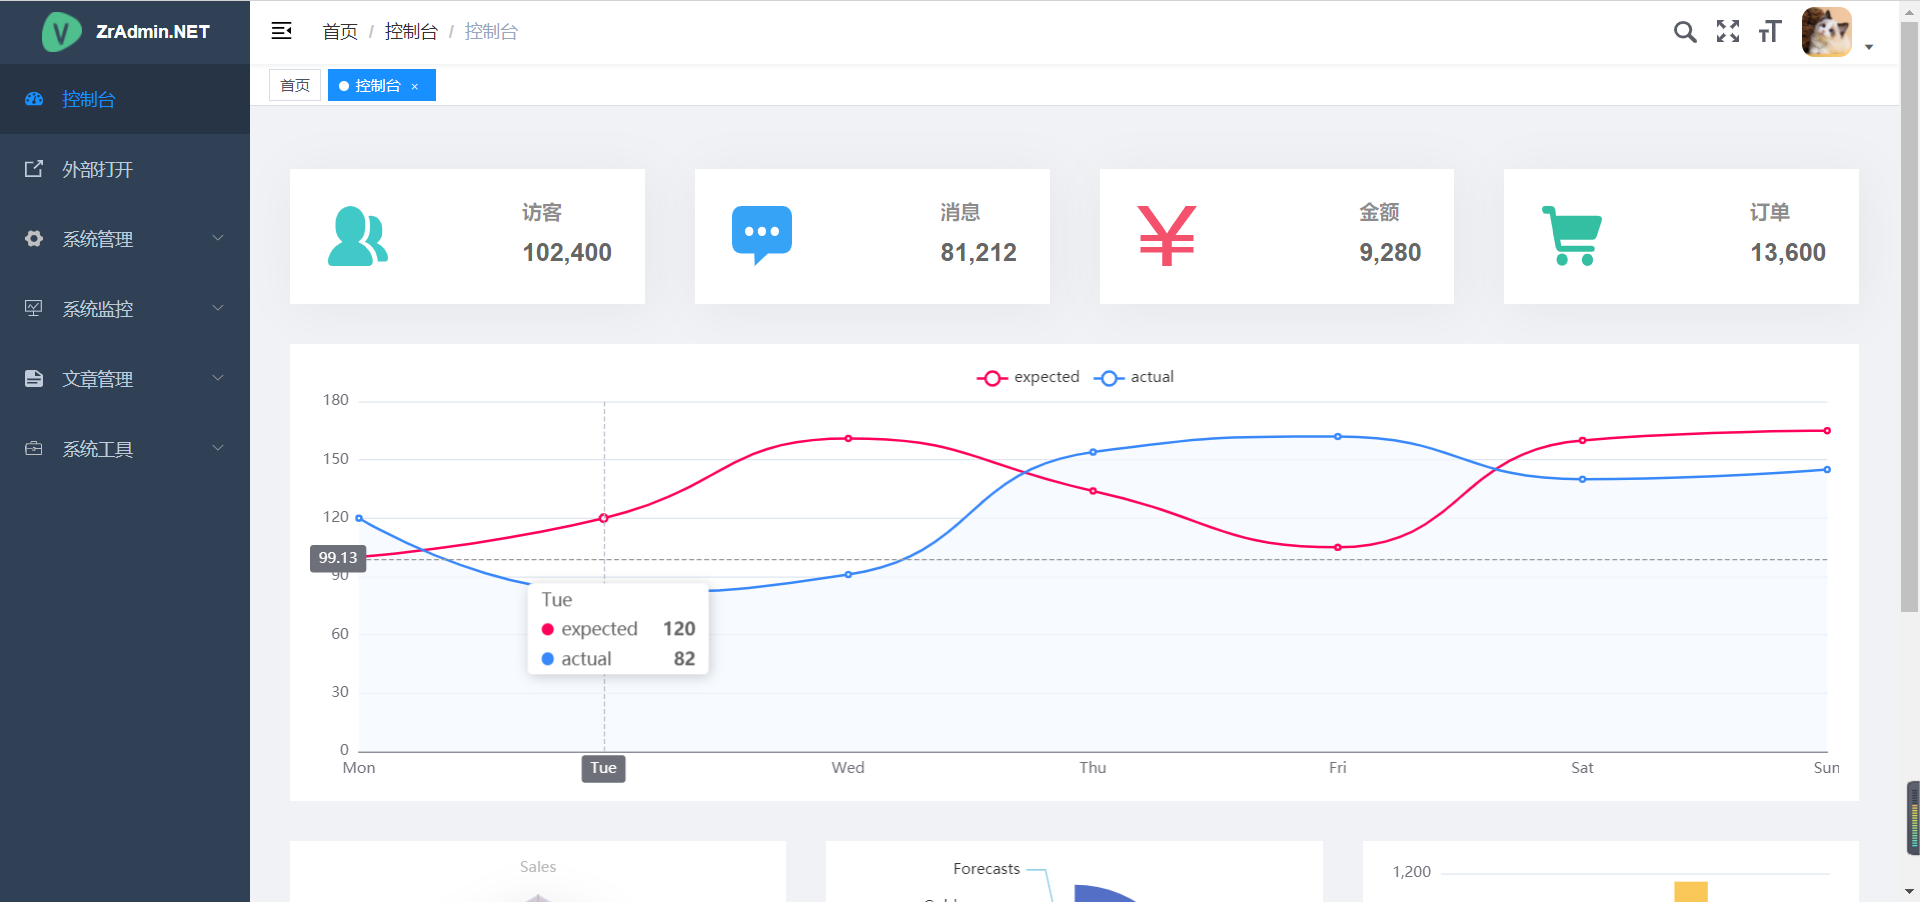
Task: Toggle the expected series in chart legend
Action: [1029, 377]
